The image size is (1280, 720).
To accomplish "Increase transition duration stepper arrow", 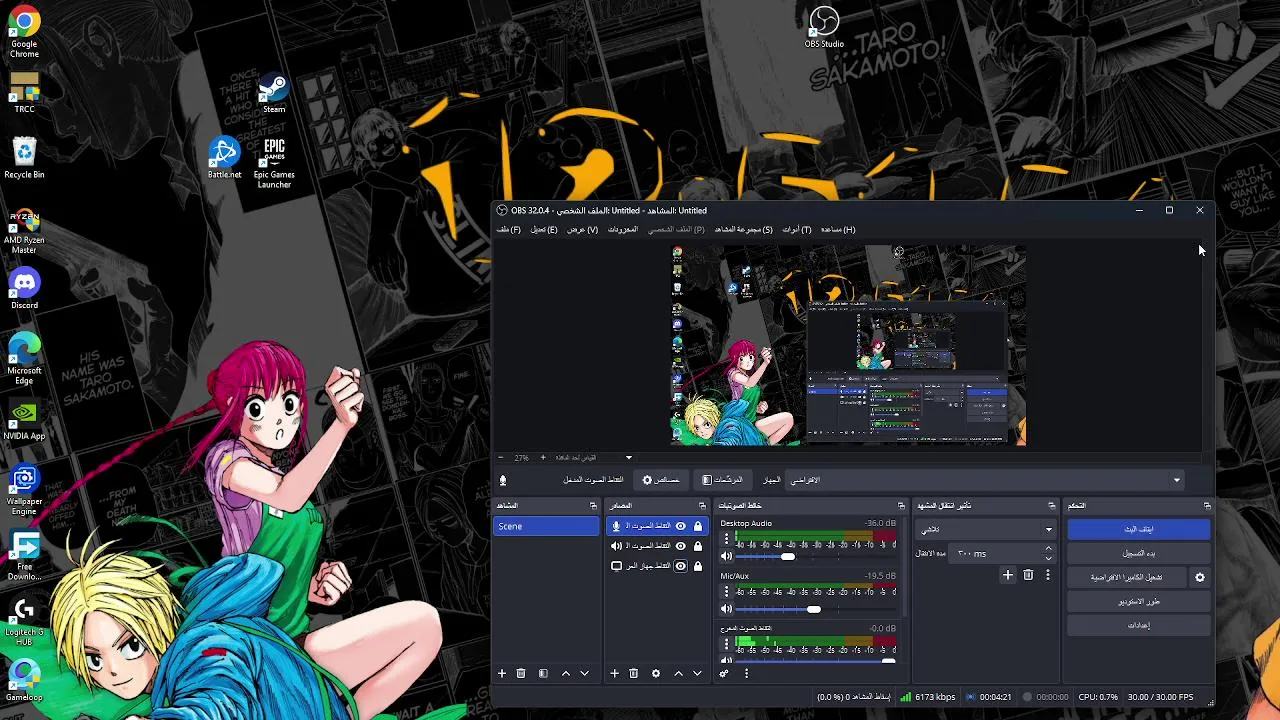I will pos(1048,549).
